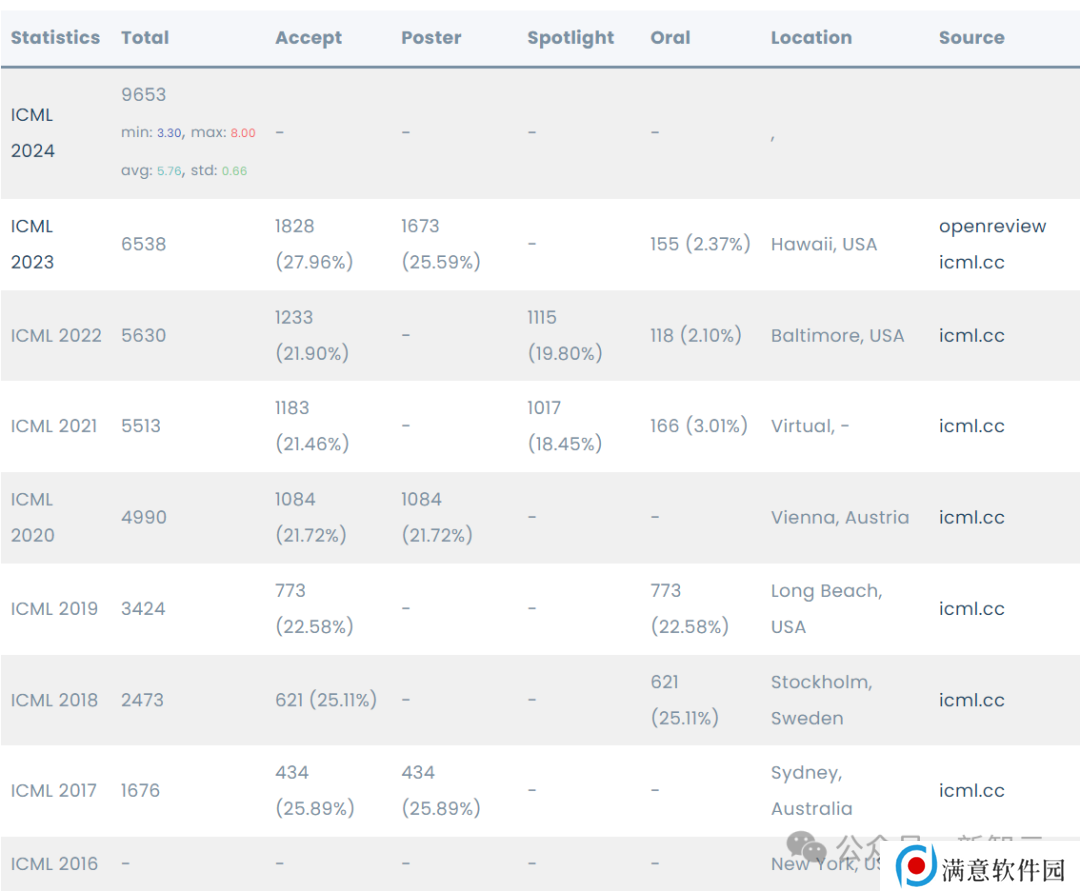Select location cell Sydney, Australia
This screenshot has height=891, width=1080.
(x=811, y=790)
